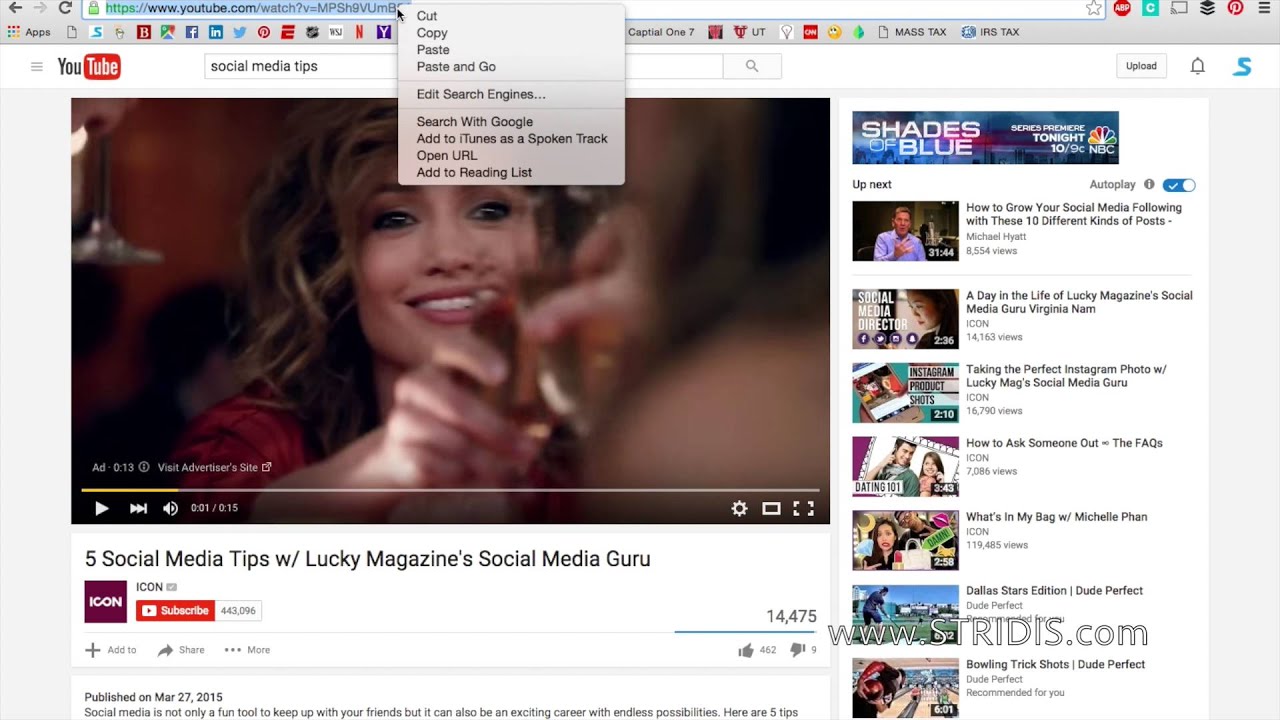This screenshot has height=720, width=1280.
Task: Open the Facebook bookmark icon
Action: coord(191,32)
